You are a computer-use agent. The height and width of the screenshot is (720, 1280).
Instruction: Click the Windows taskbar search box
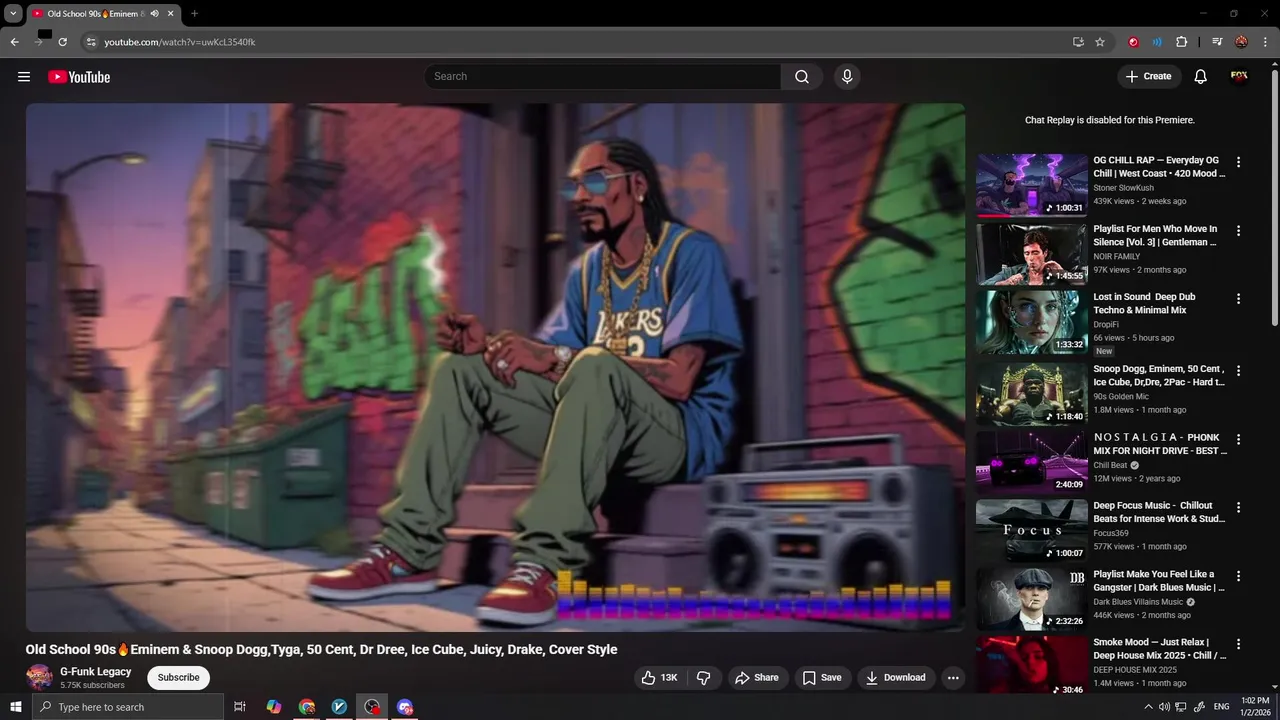pyautogui.click(x=128, y=707)
